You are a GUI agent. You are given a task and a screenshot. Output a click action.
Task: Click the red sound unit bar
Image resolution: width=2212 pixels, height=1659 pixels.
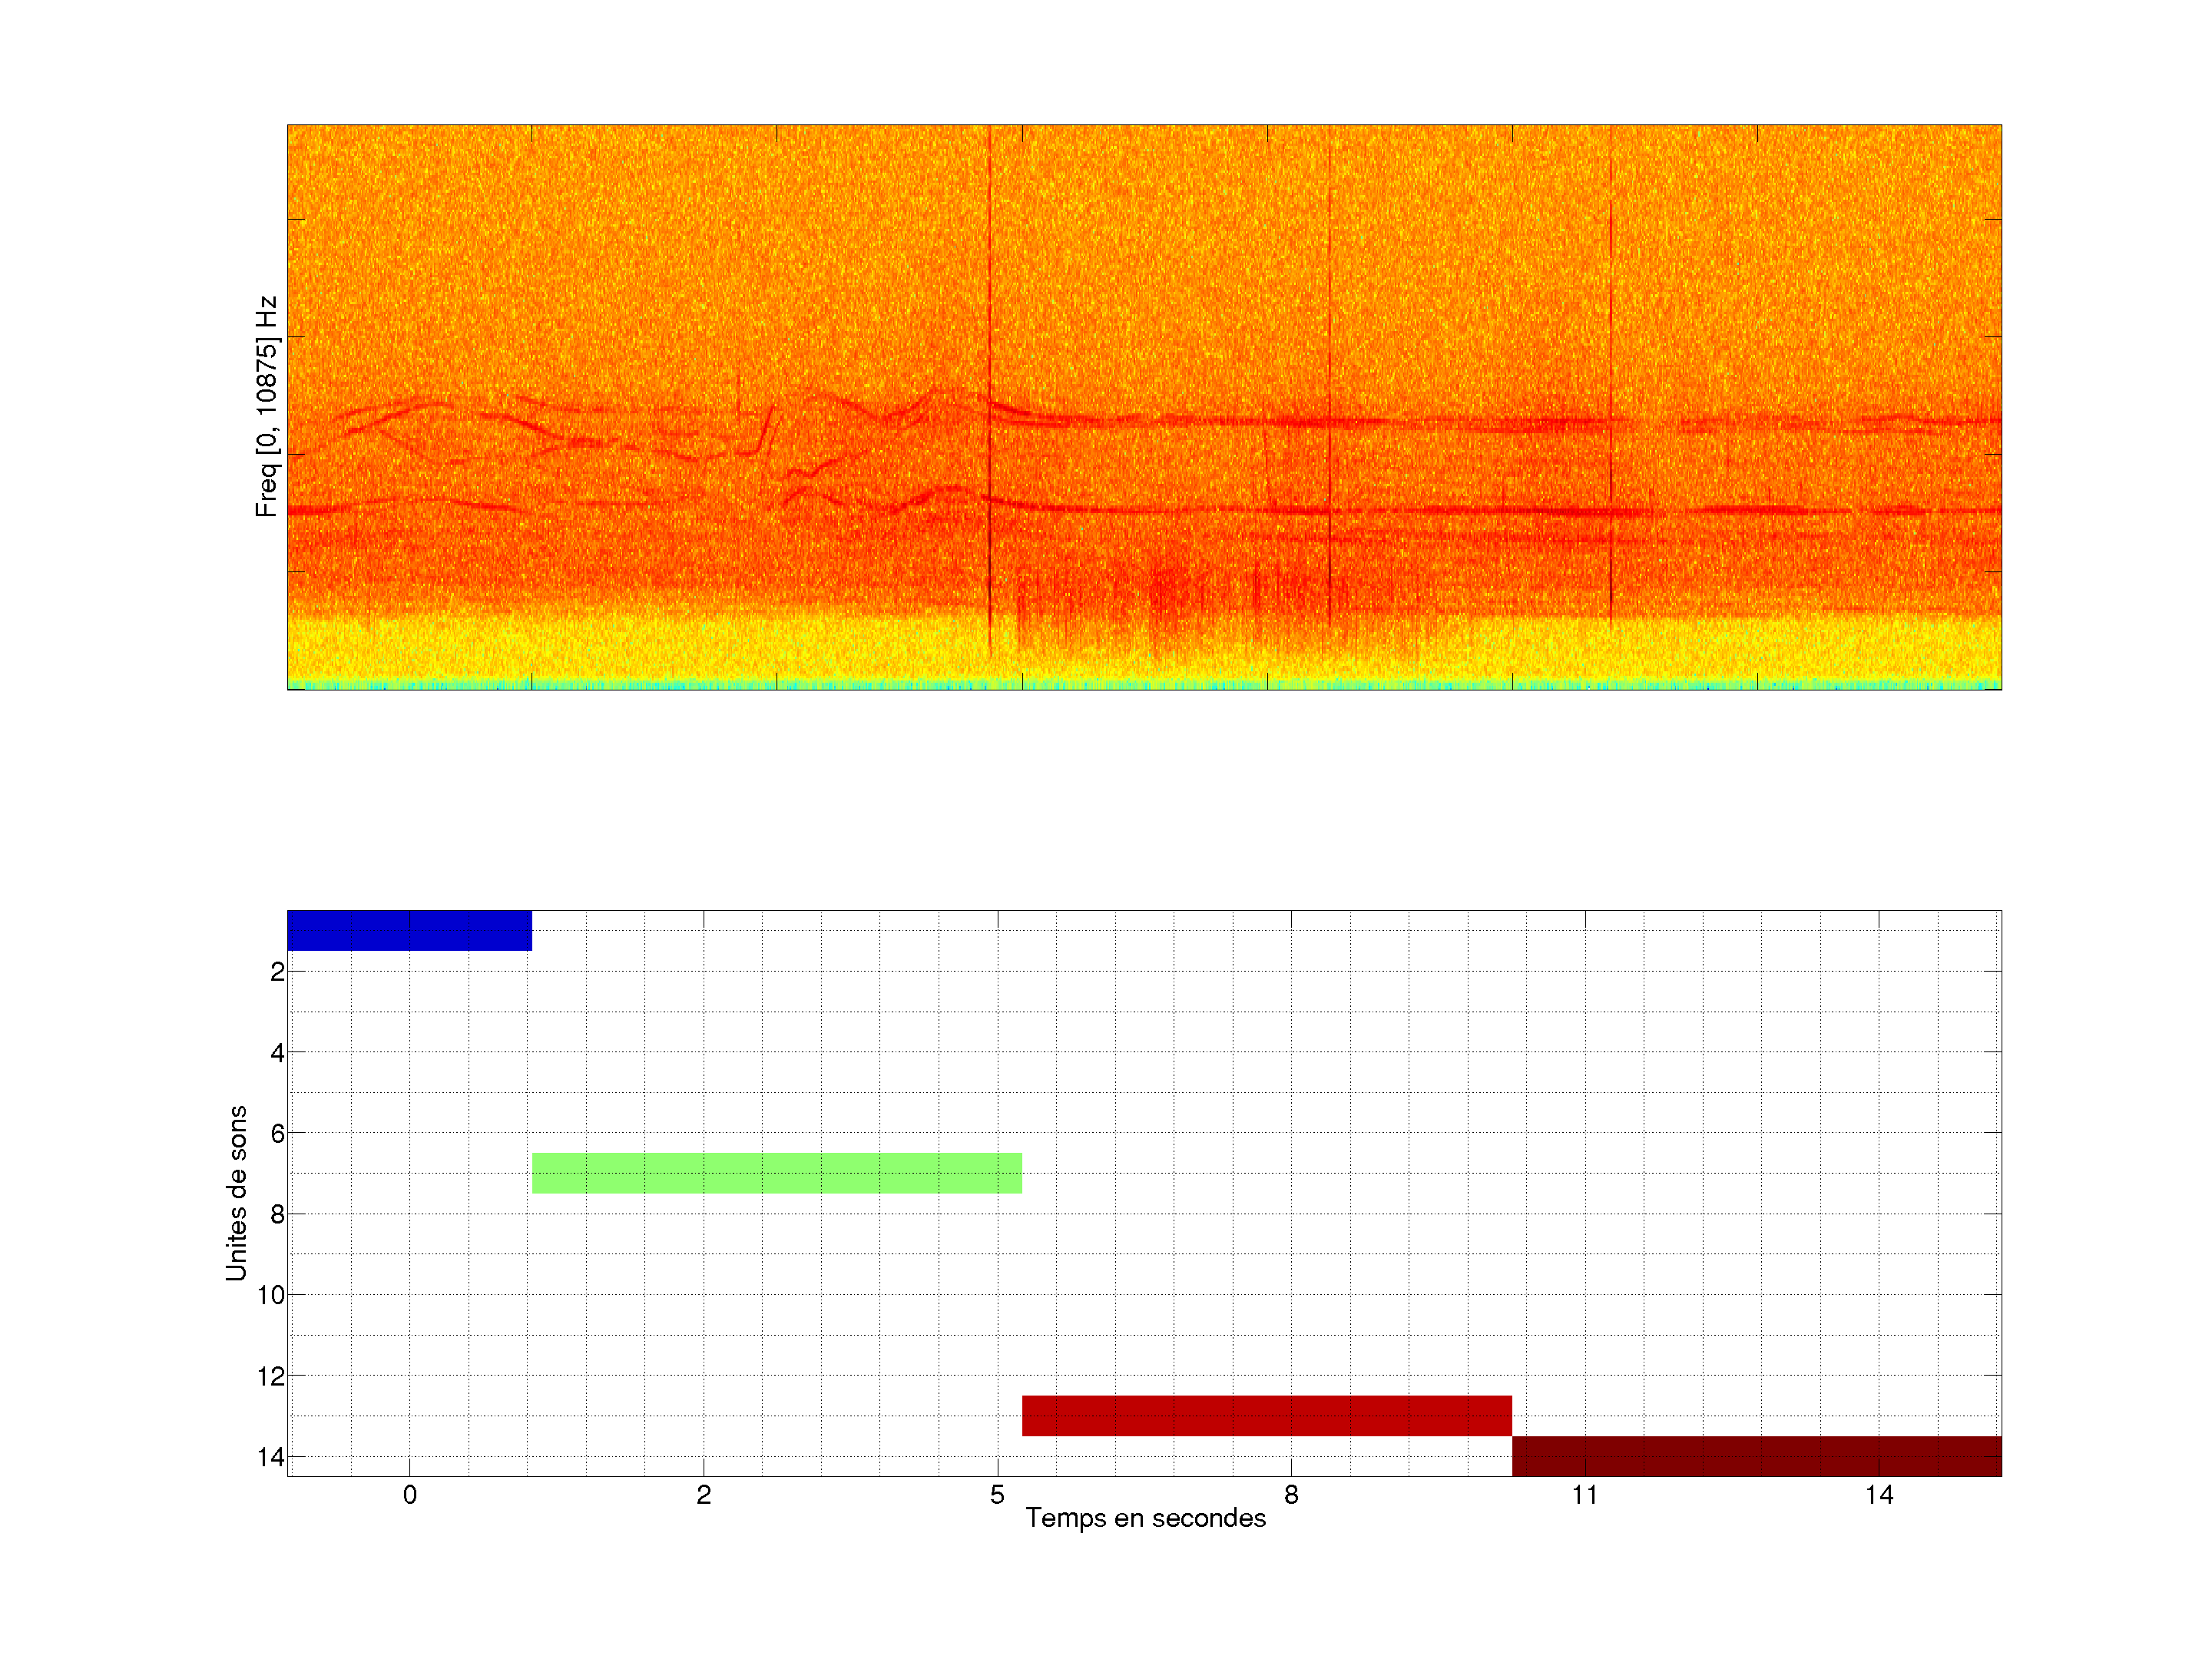pos(1266,1415)
